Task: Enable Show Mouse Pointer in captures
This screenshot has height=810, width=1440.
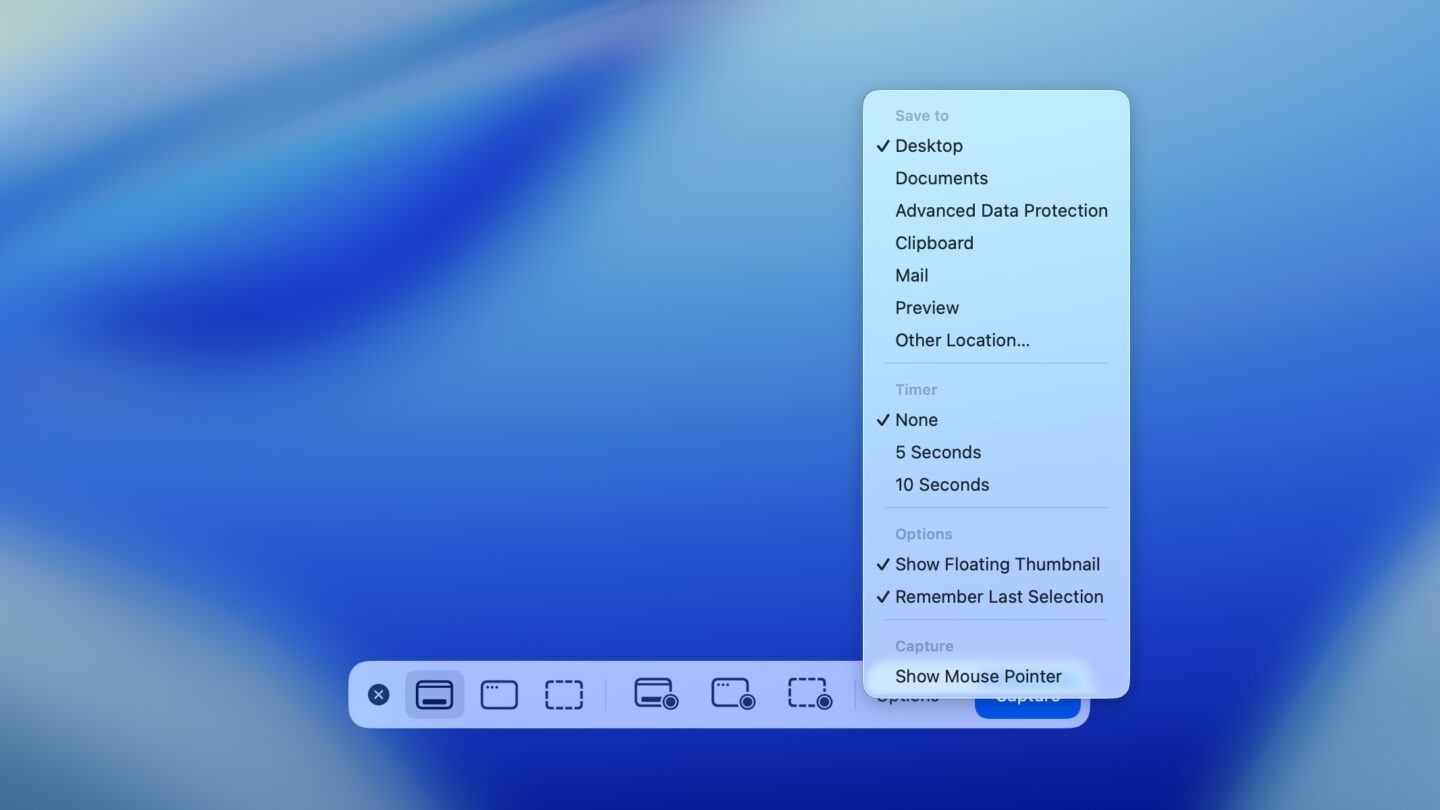Action: 978,676
